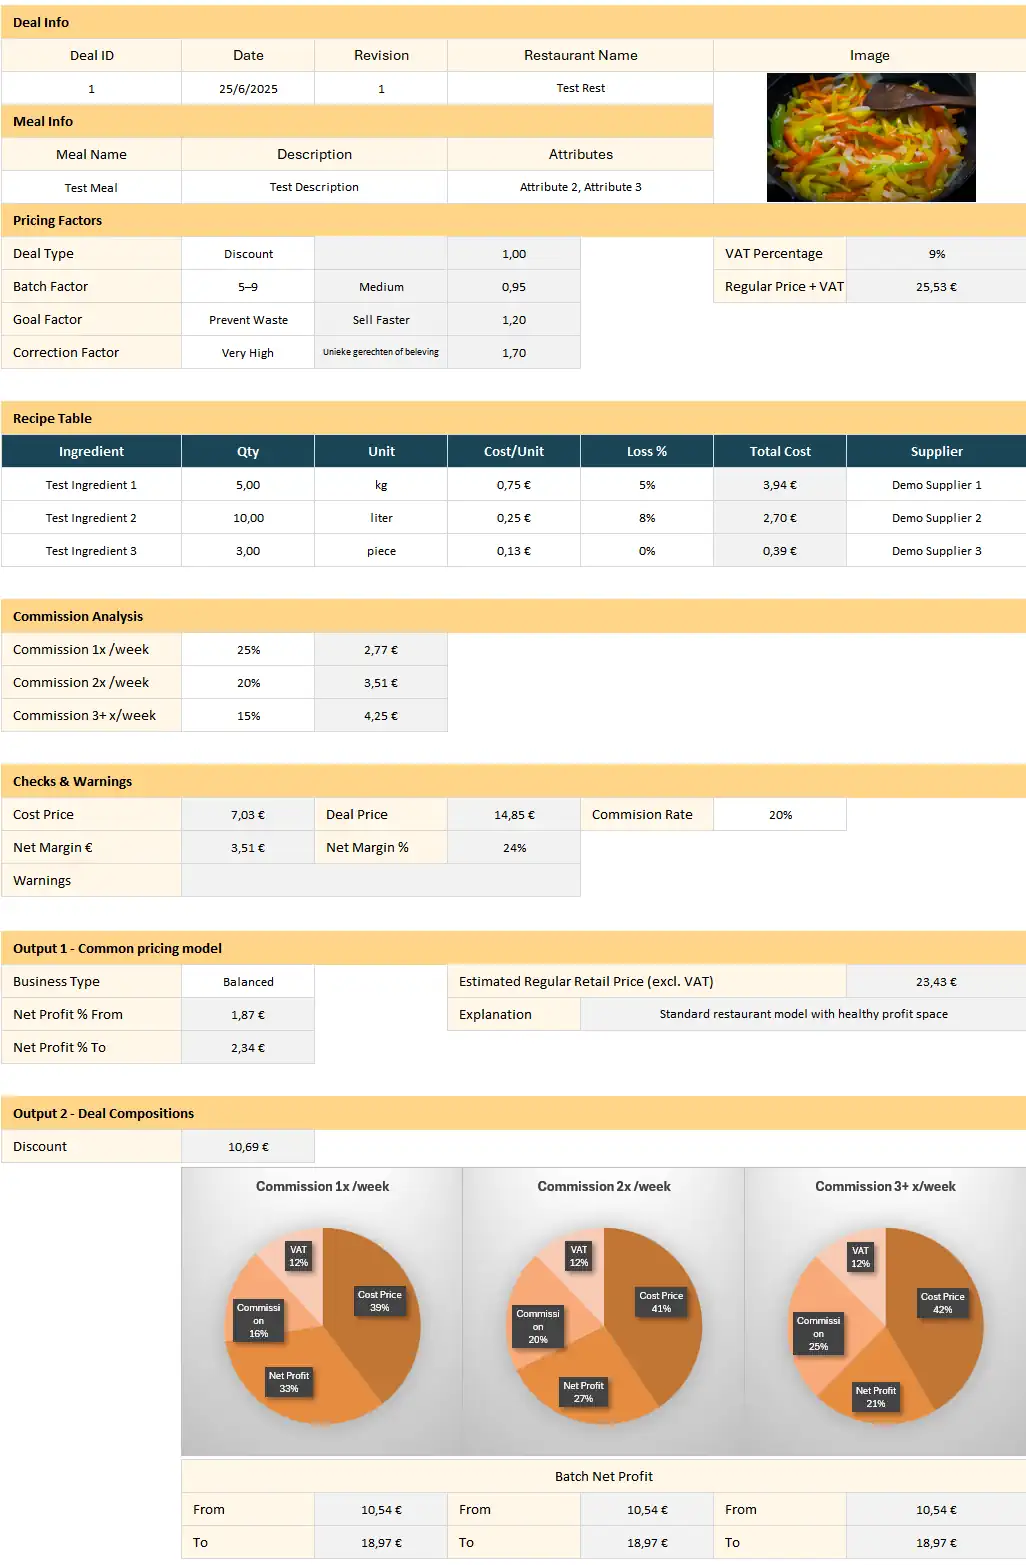Click the 'Ingredient' recipe table header

[91, 451]
